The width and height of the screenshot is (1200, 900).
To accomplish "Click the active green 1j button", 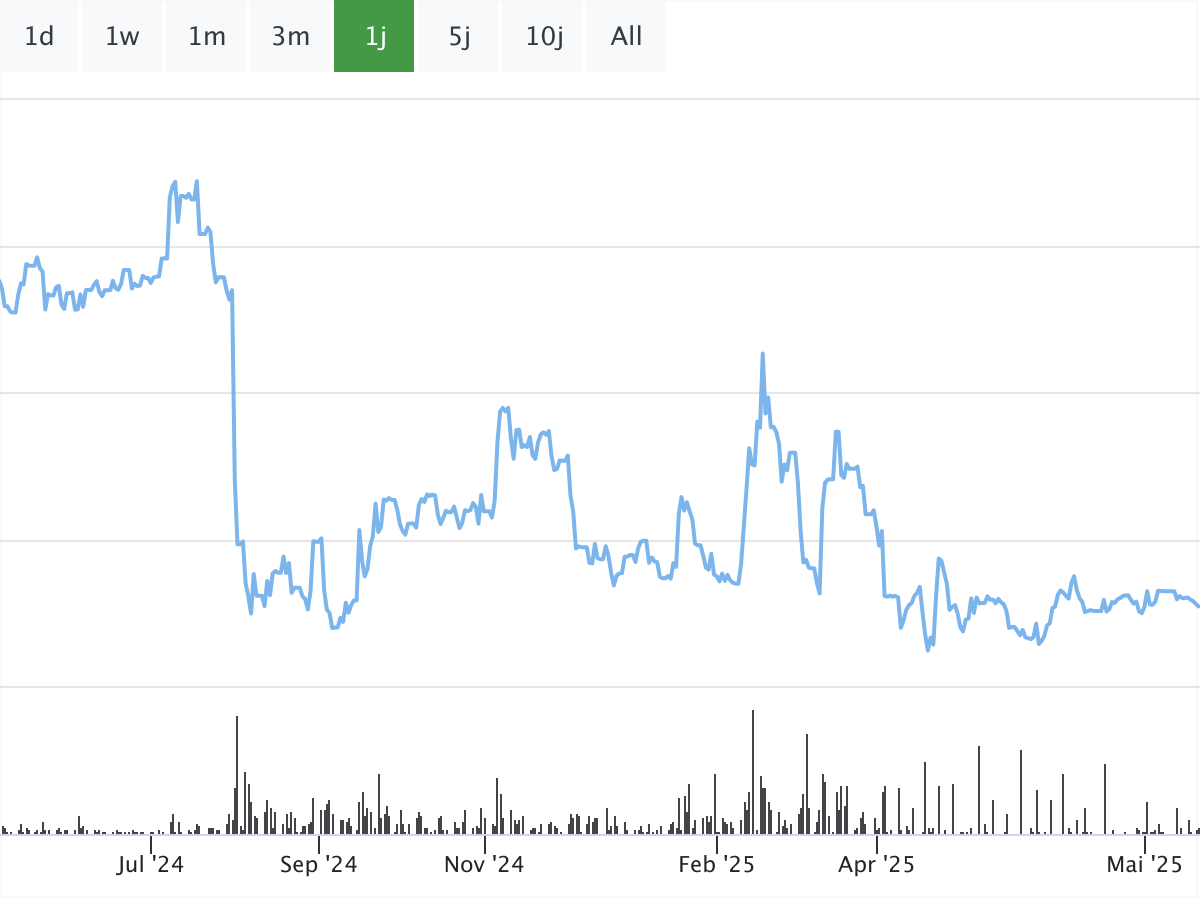I will click(x=374, y=37).
